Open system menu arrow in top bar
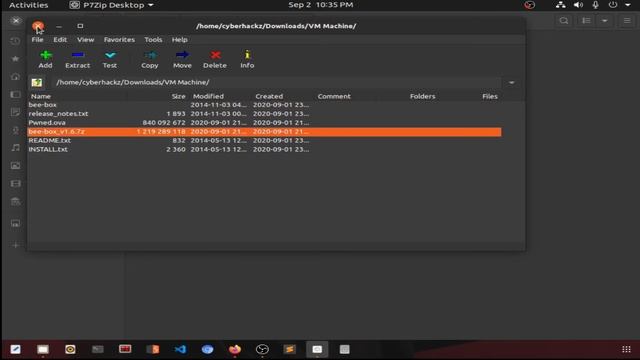 628,5
